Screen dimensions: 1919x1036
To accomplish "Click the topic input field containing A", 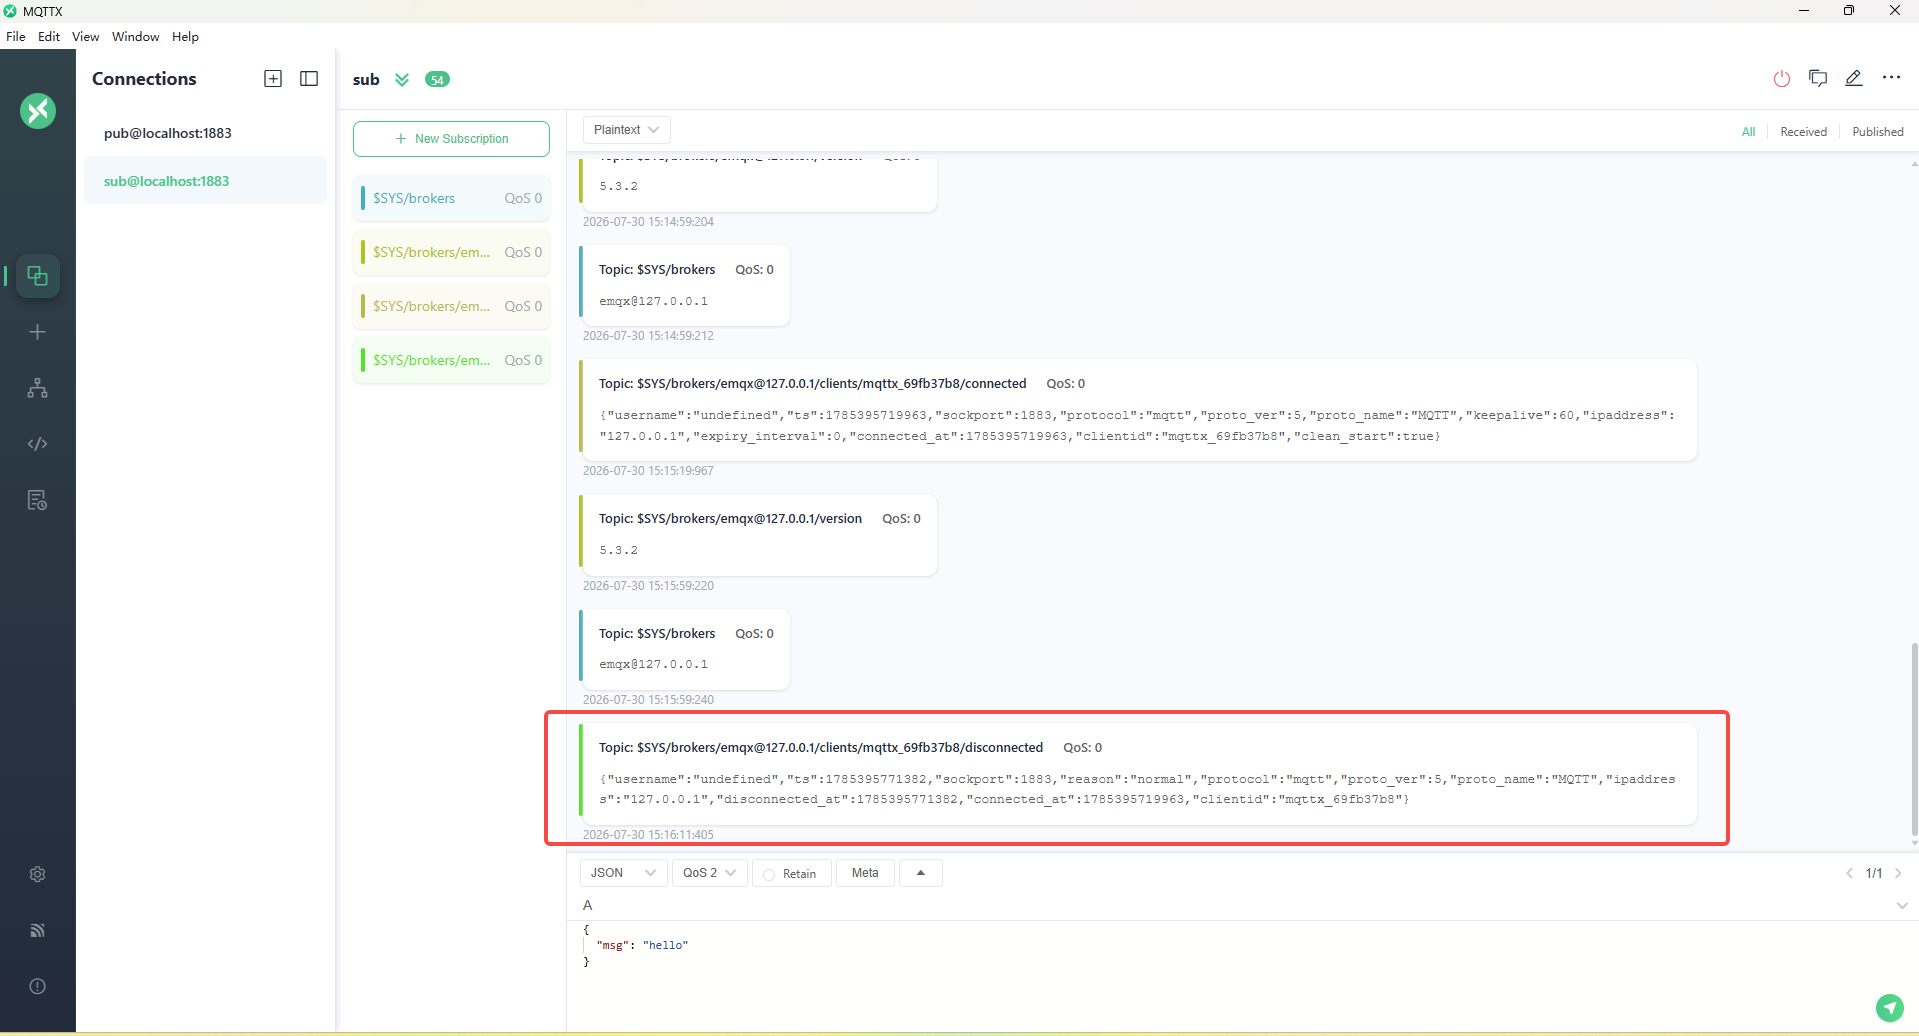I will click(x=1235, y=905).
